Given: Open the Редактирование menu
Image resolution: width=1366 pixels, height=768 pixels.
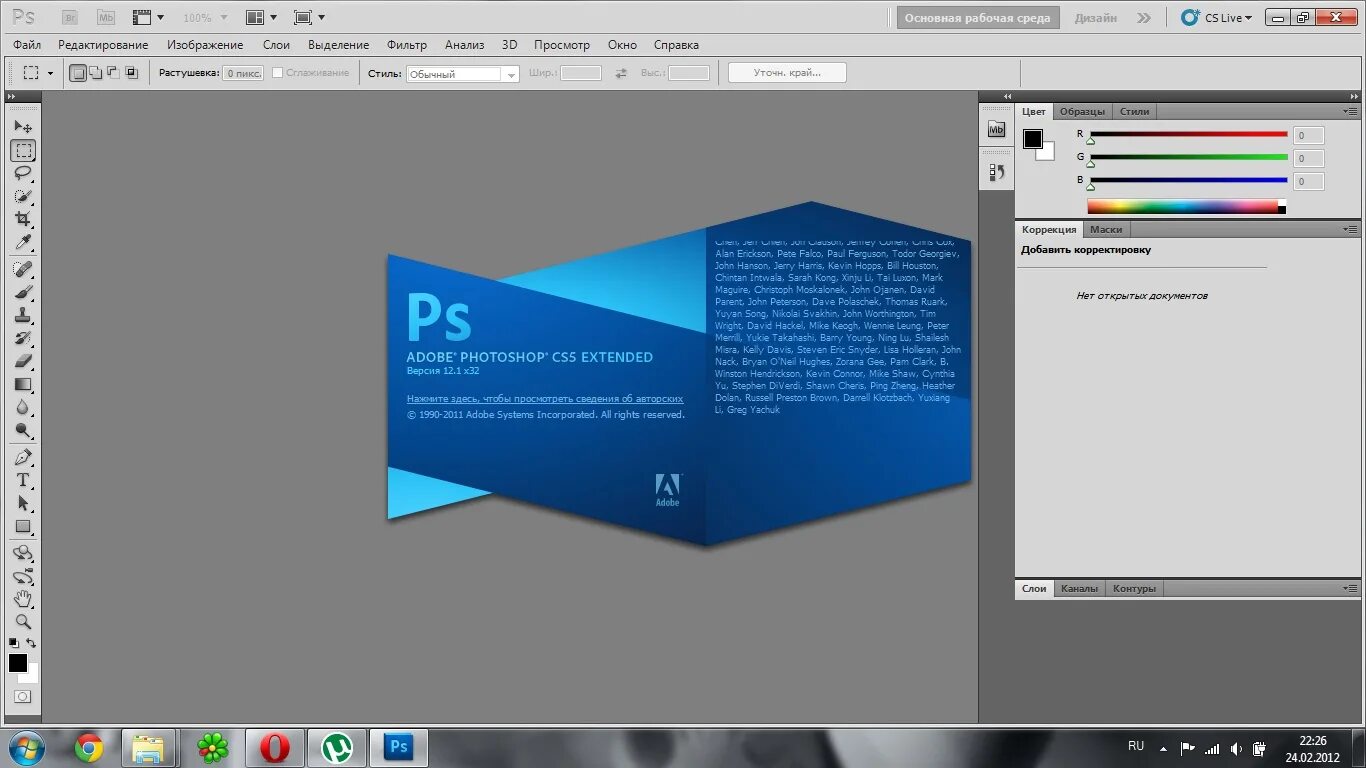Looking at the screenshot, I should (103, 45).
